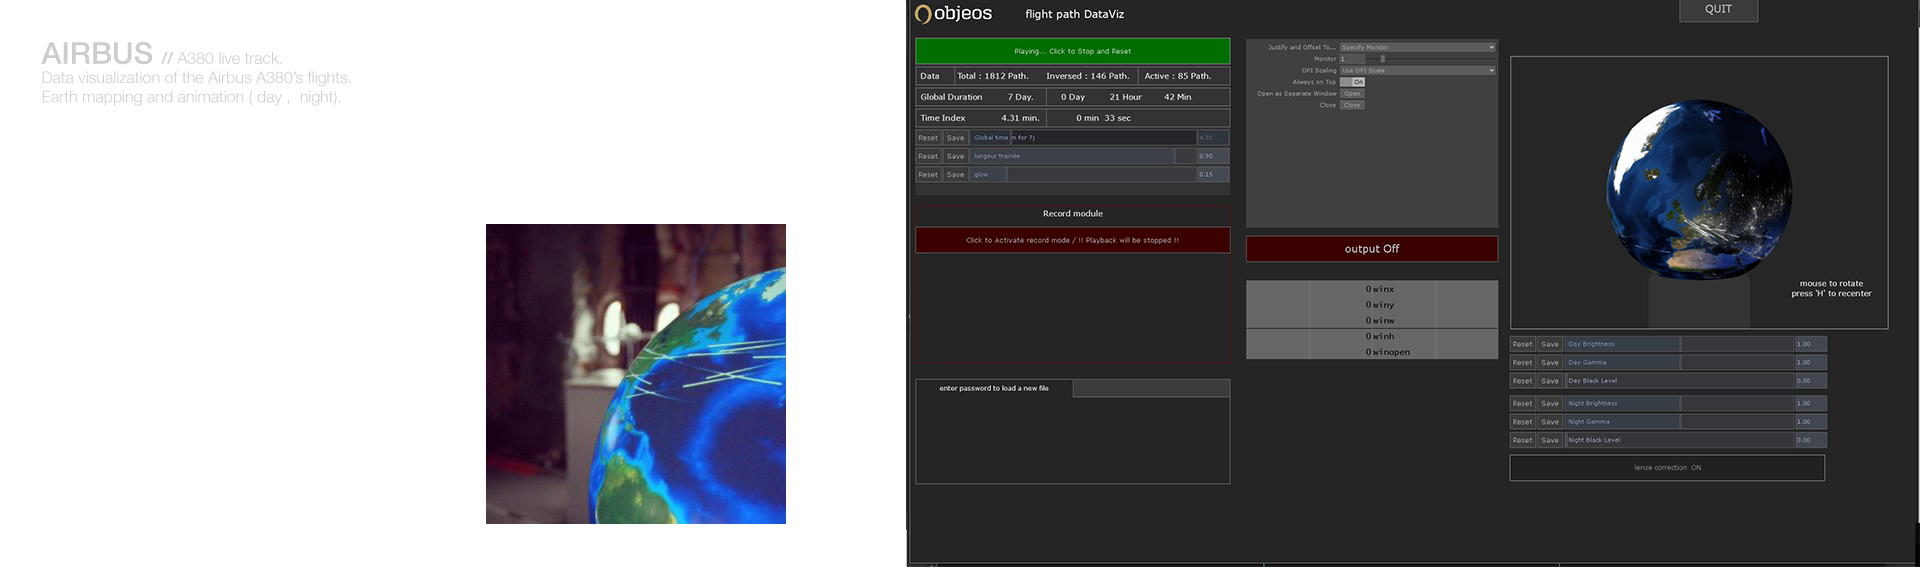
Task: Click the QUIT button
Action: point(1718,9)
